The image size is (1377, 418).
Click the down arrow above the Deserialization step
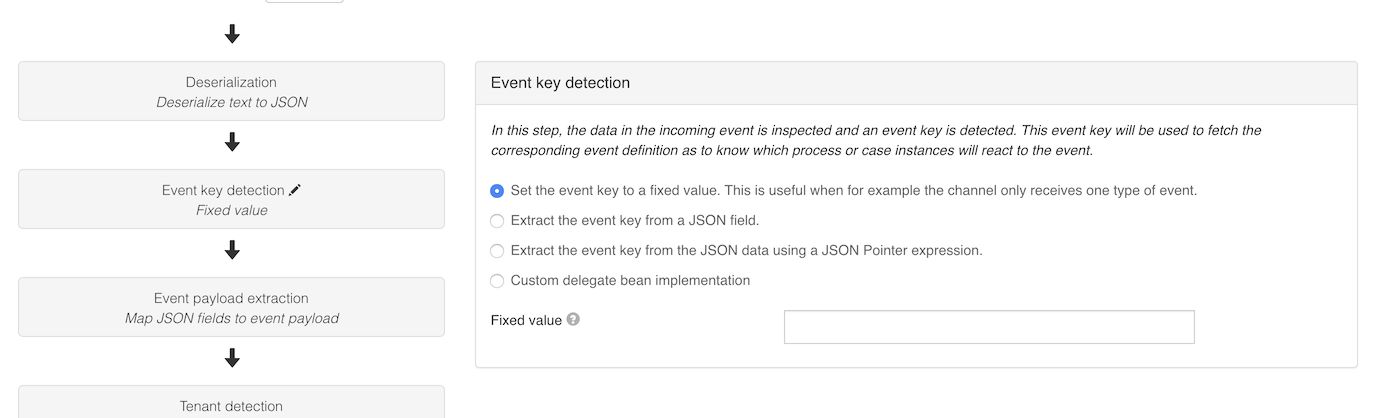click(232, 35)
